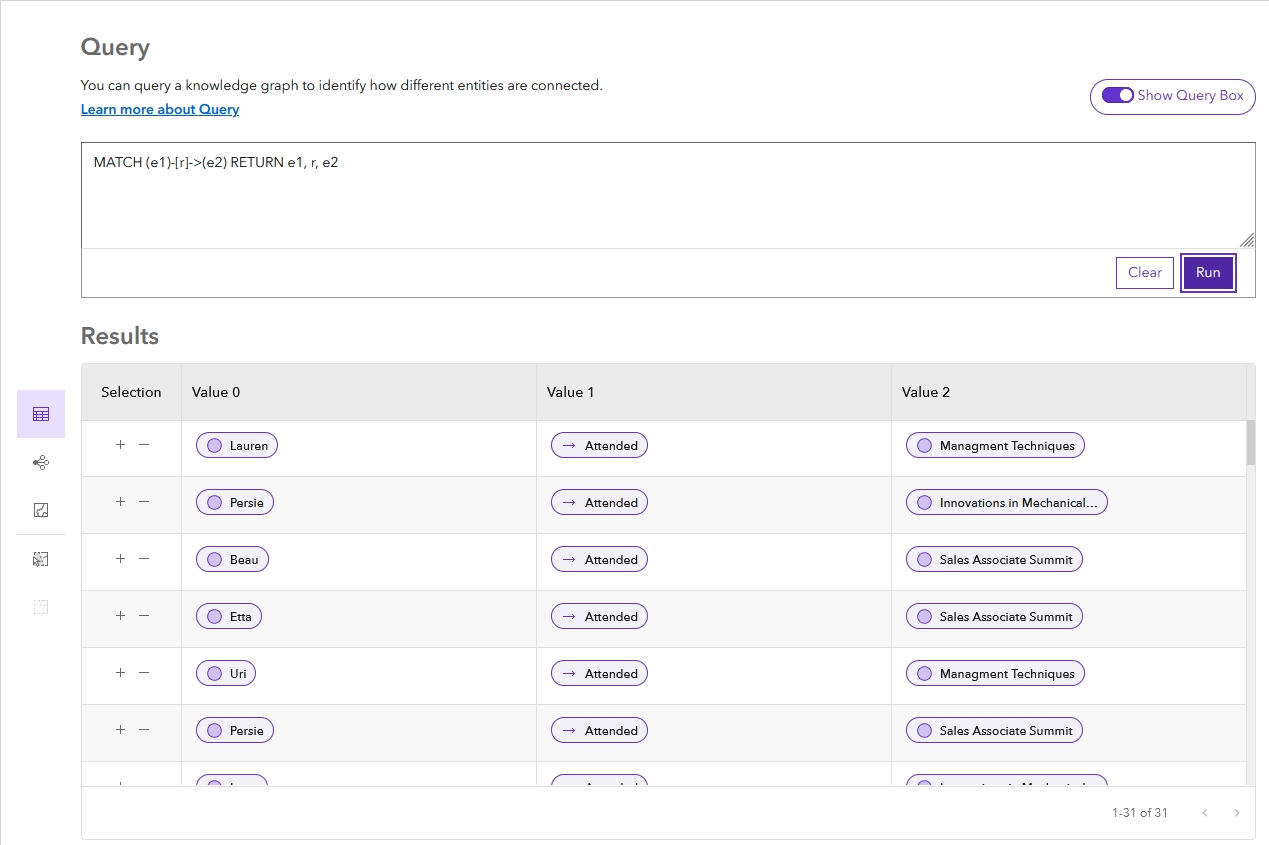Open the Learn more about Query link
1269x845 pixels.
point(160,110)
